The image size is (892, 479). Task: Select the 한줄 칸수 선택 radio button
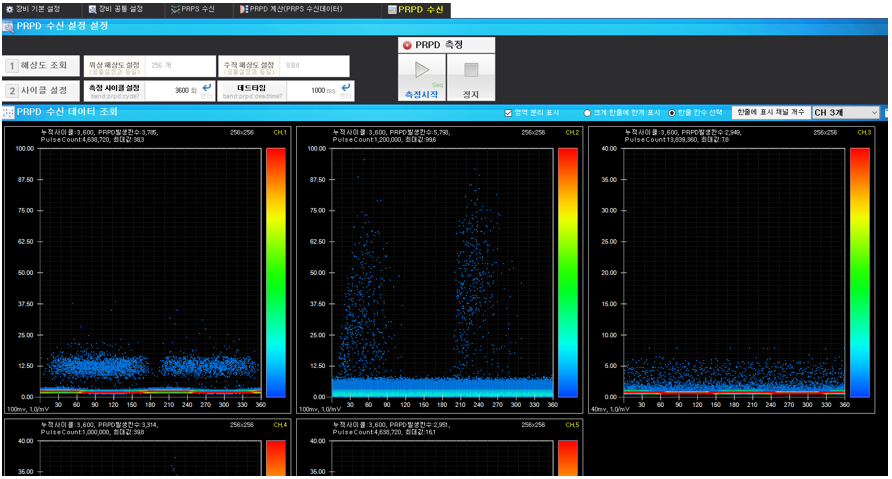672,113
